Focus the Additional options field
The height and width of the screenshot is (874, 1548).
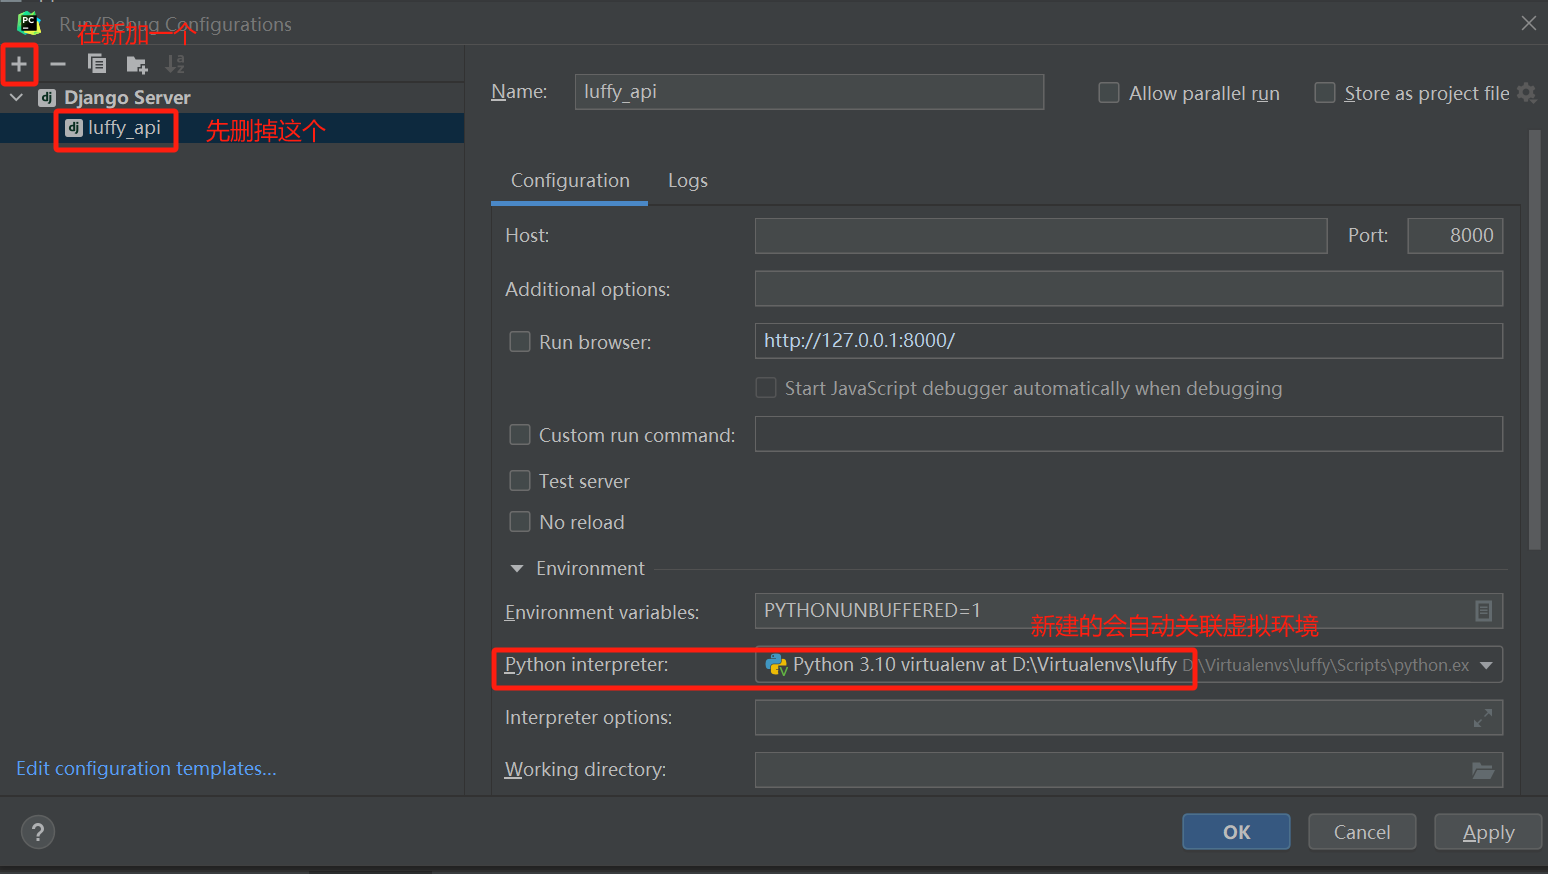[x=1129, y=289]
